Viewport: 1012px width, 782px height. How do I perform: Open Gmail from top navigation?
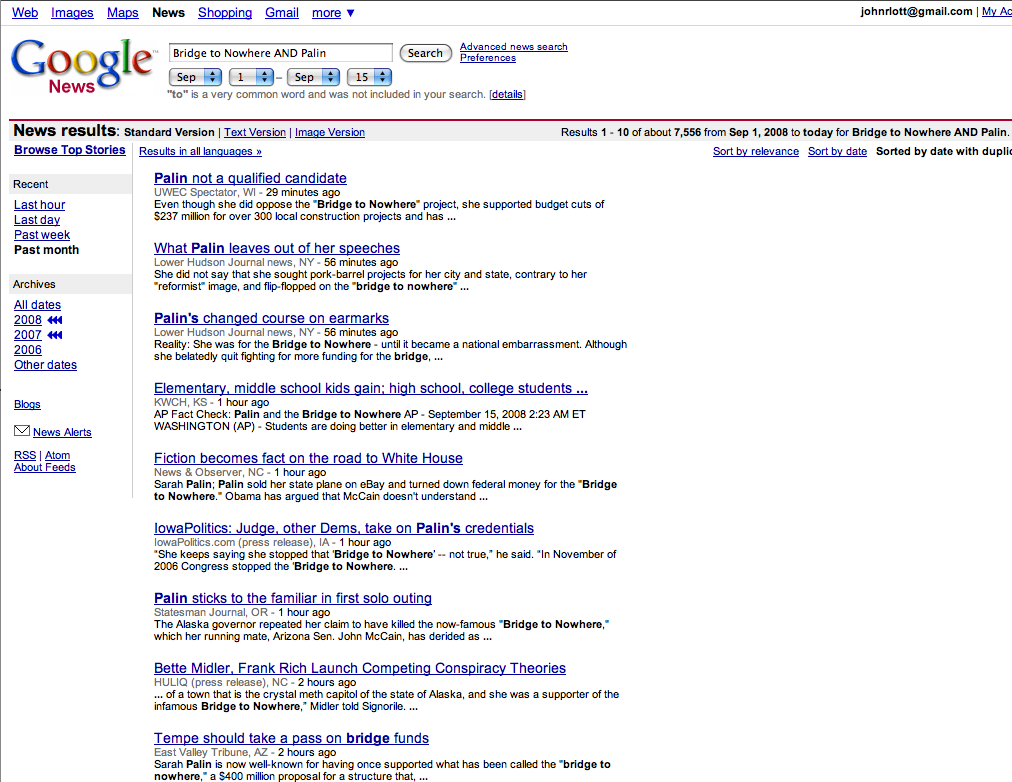[282, 13]
